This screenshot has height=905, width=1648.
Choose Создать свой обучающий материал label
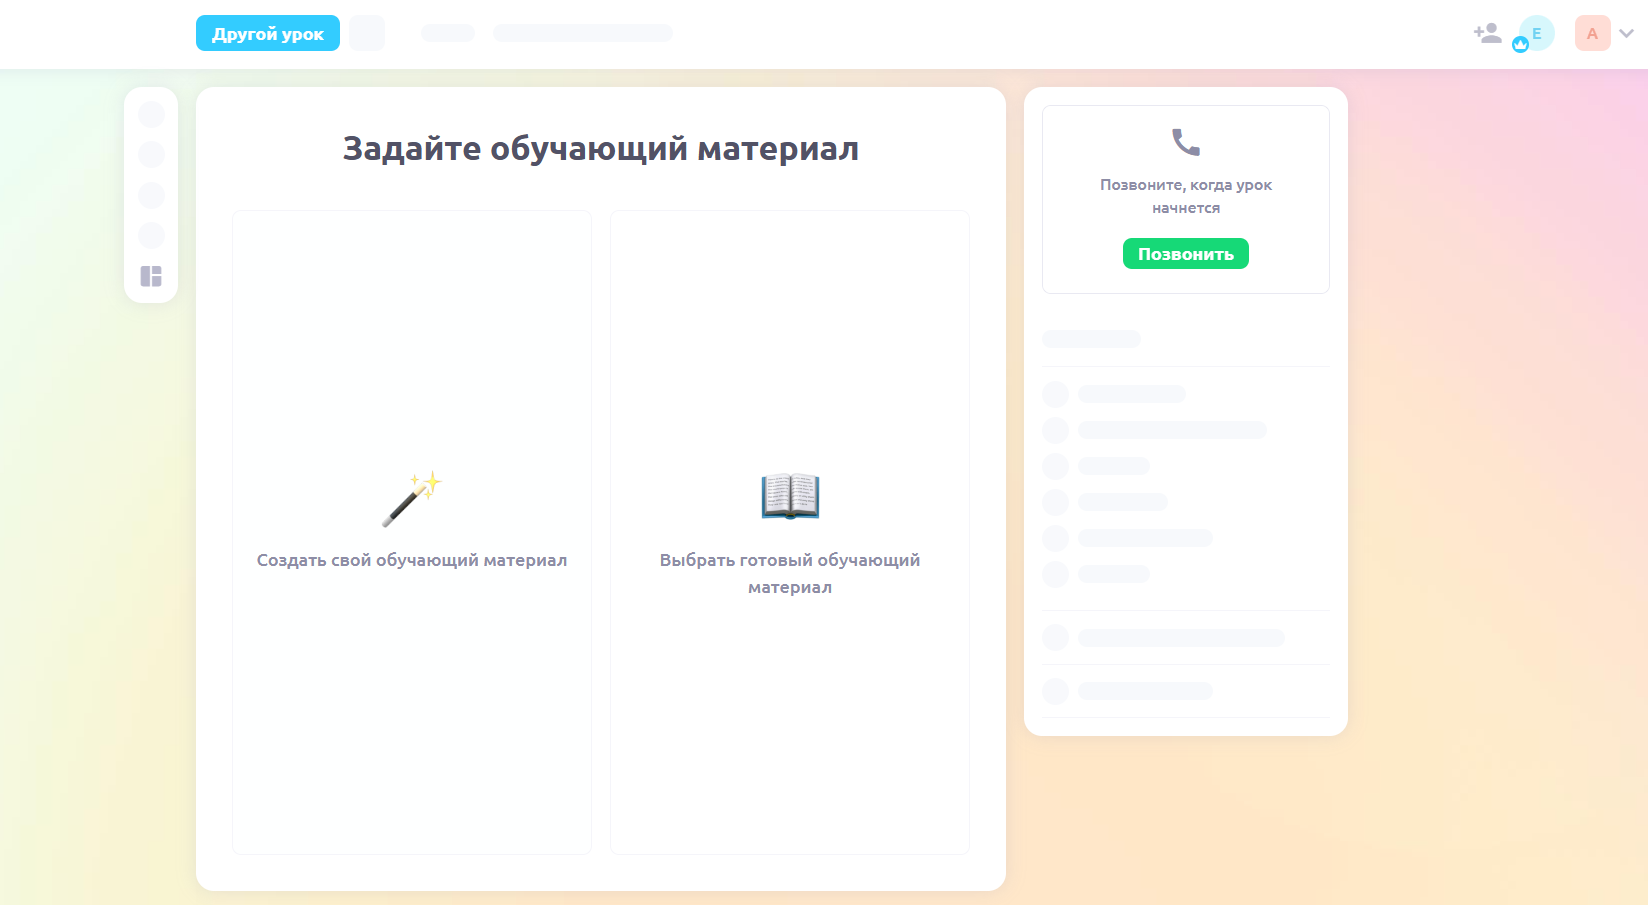411,560
